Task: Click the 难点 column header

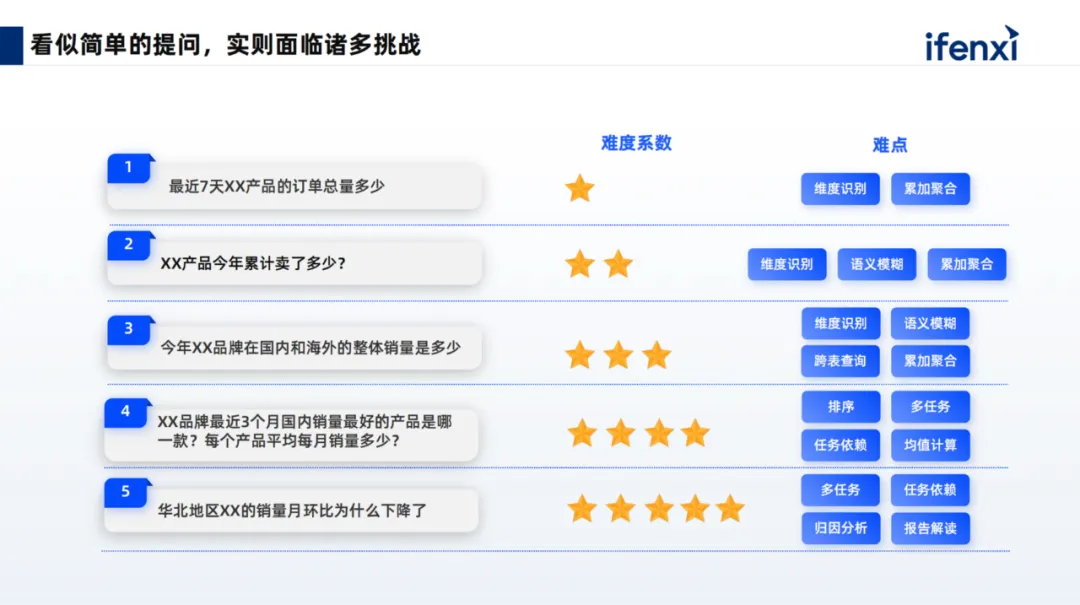Action: tap(890, 145)
